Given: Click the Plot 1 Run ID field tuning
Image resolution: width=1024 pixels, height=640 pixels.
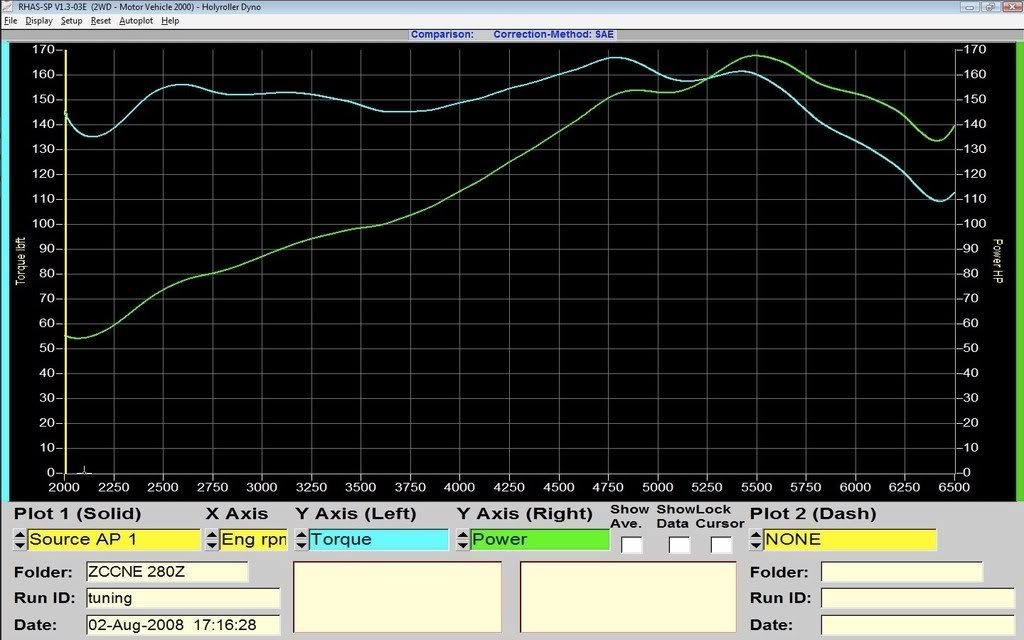Looking at the screenshot, I should coord(183,598).
